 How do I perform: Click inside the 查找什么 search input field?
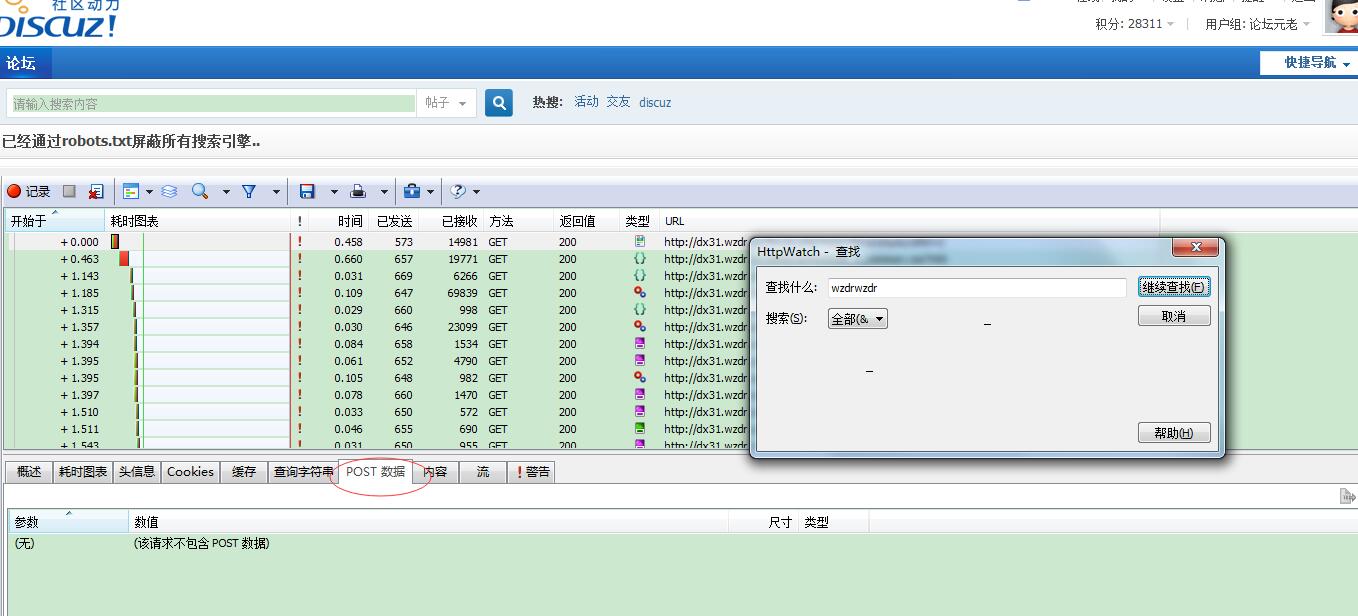point(977,286)
